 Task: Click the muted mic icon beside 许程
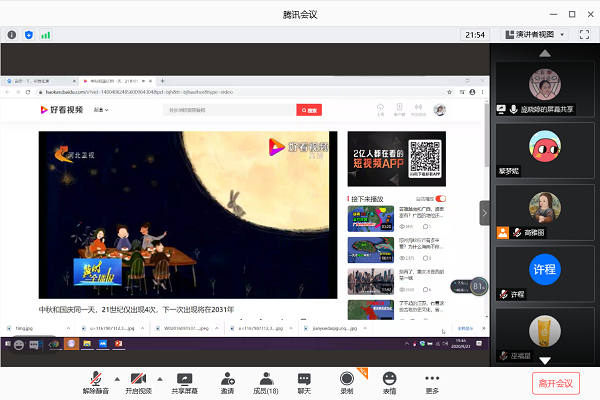click(504, 294)
